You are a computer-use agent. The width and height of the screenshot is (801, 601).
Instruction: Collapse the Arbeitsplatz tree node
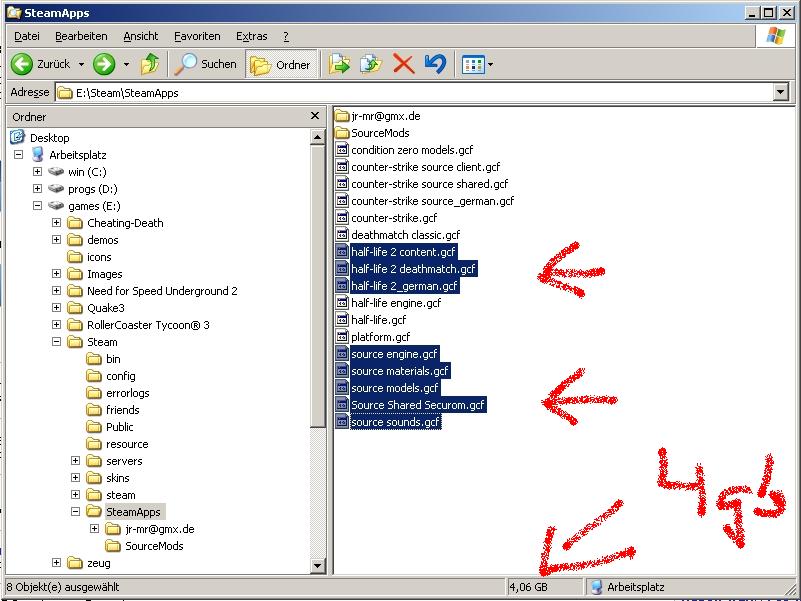coord(18,154)
